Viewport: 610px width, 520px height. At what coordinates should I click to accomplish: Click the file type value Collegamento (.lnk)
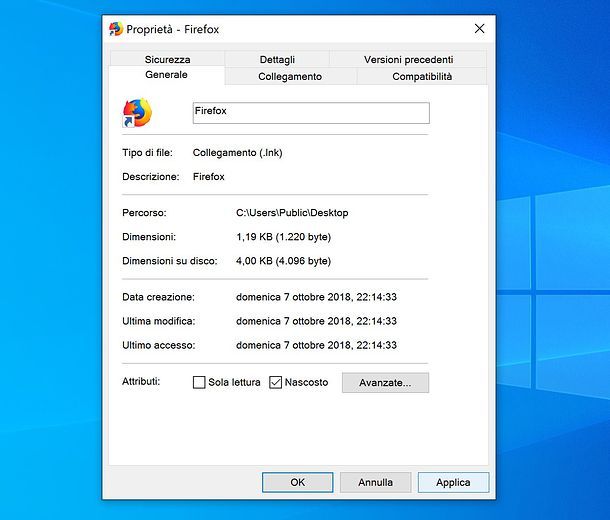[x=237, y=153]
